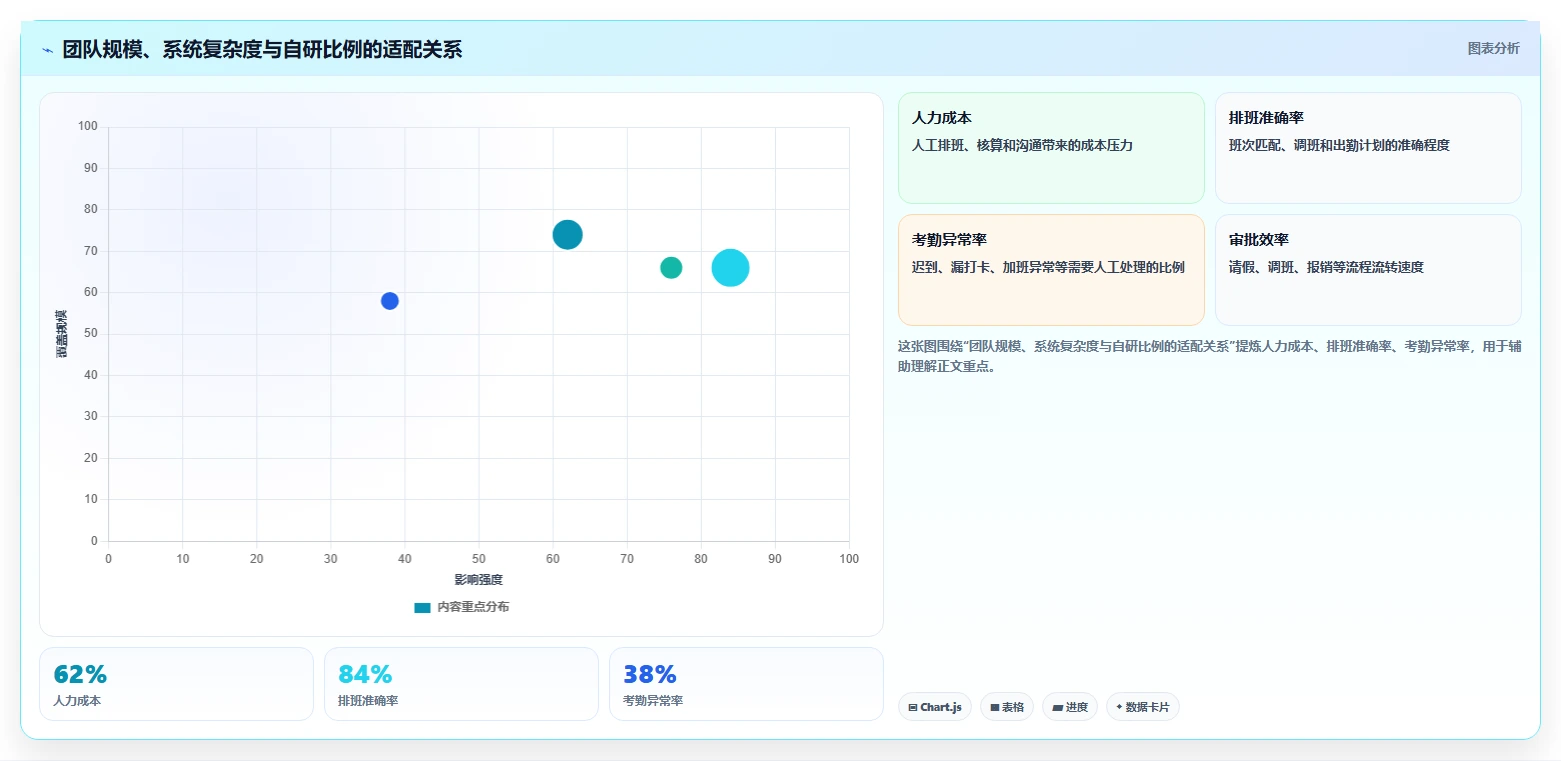
Task: Click the 84% 排班准确率 stat card
Action: [461, 684]
